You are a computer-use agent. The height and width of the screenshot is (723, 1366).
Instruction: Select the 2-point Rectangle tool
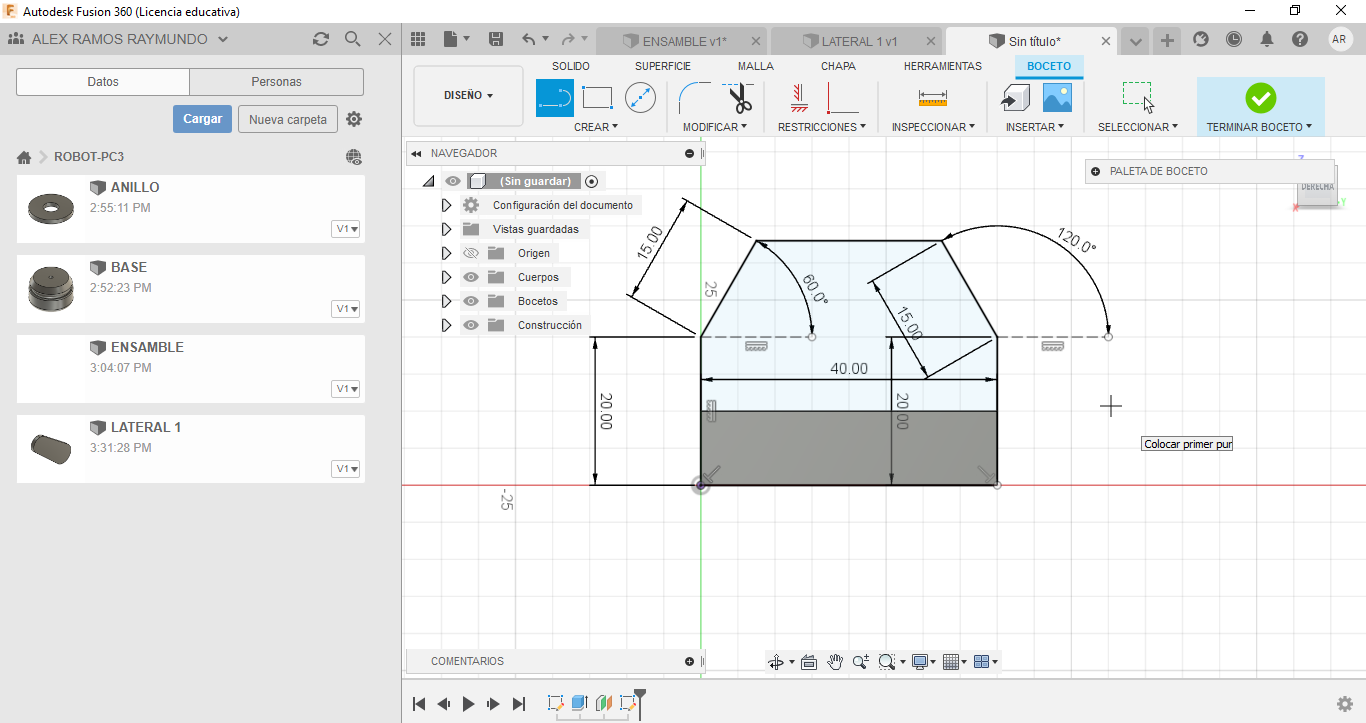click(x=597, y=98)
